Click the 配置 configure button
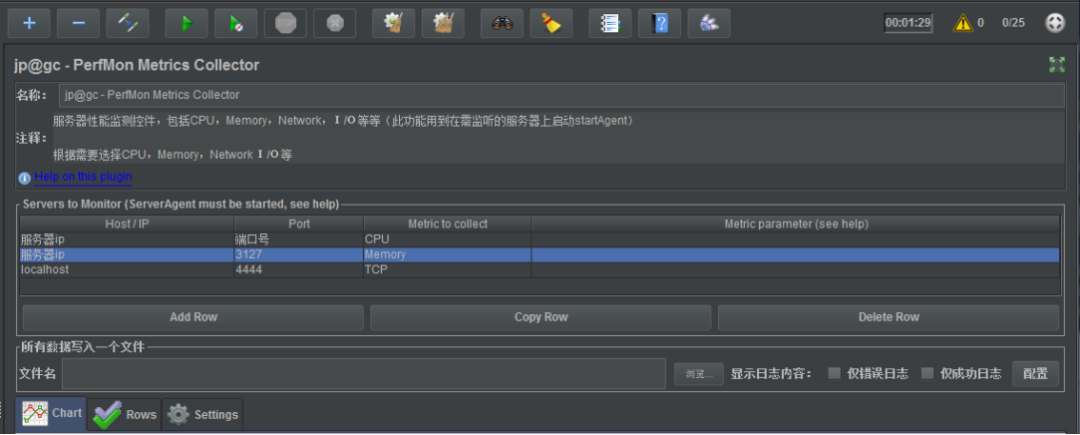The height and width of the screenshot is (435, 1080). tap(1035, 374)
